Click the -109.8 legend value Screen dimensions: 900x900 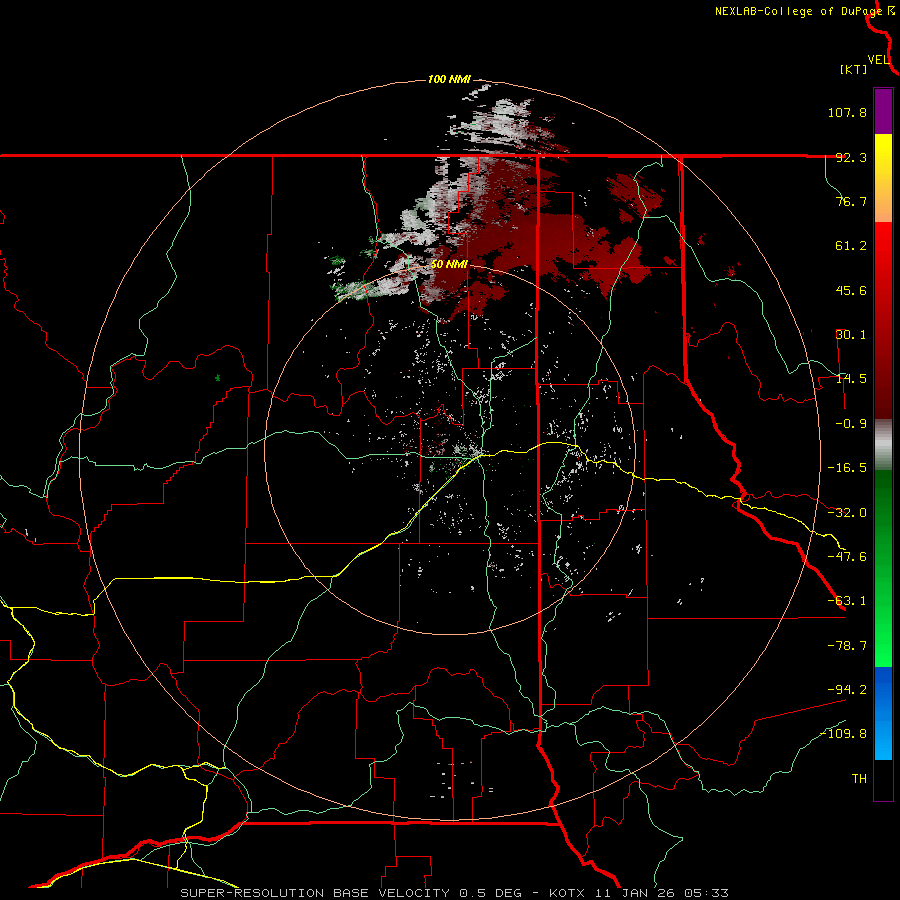pos(843,734)
